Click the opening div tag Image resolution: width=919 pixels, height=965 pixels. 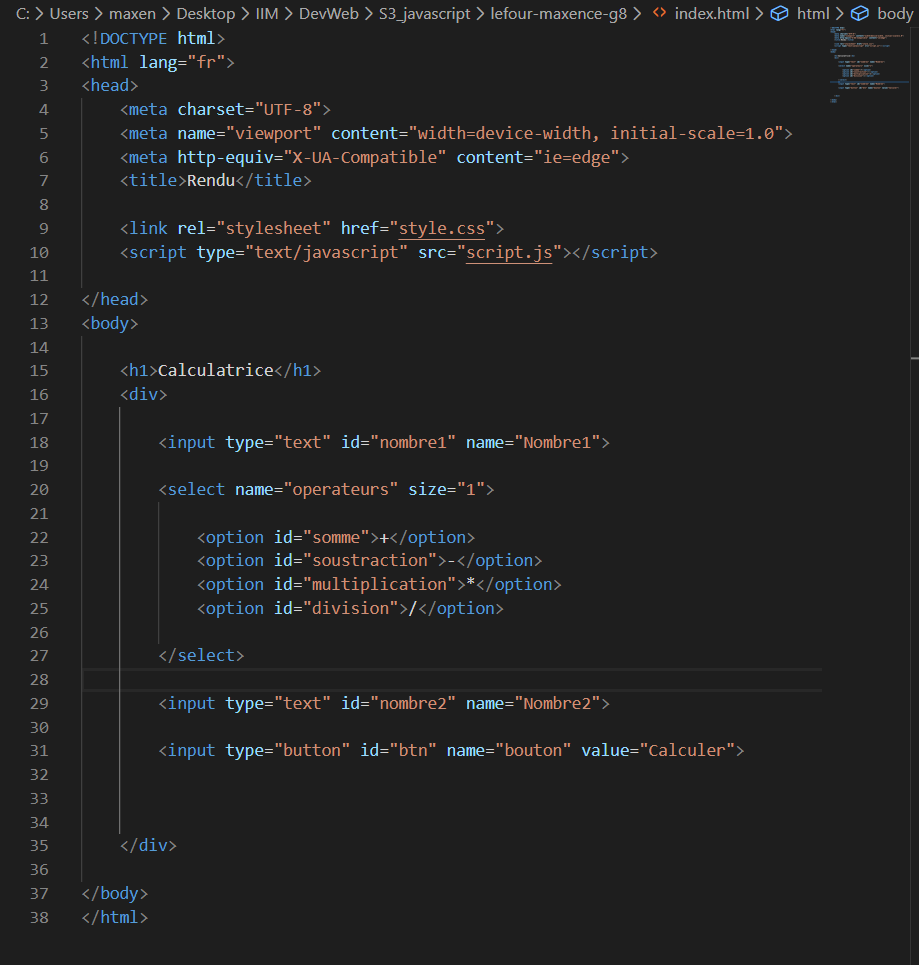[143, 394]
